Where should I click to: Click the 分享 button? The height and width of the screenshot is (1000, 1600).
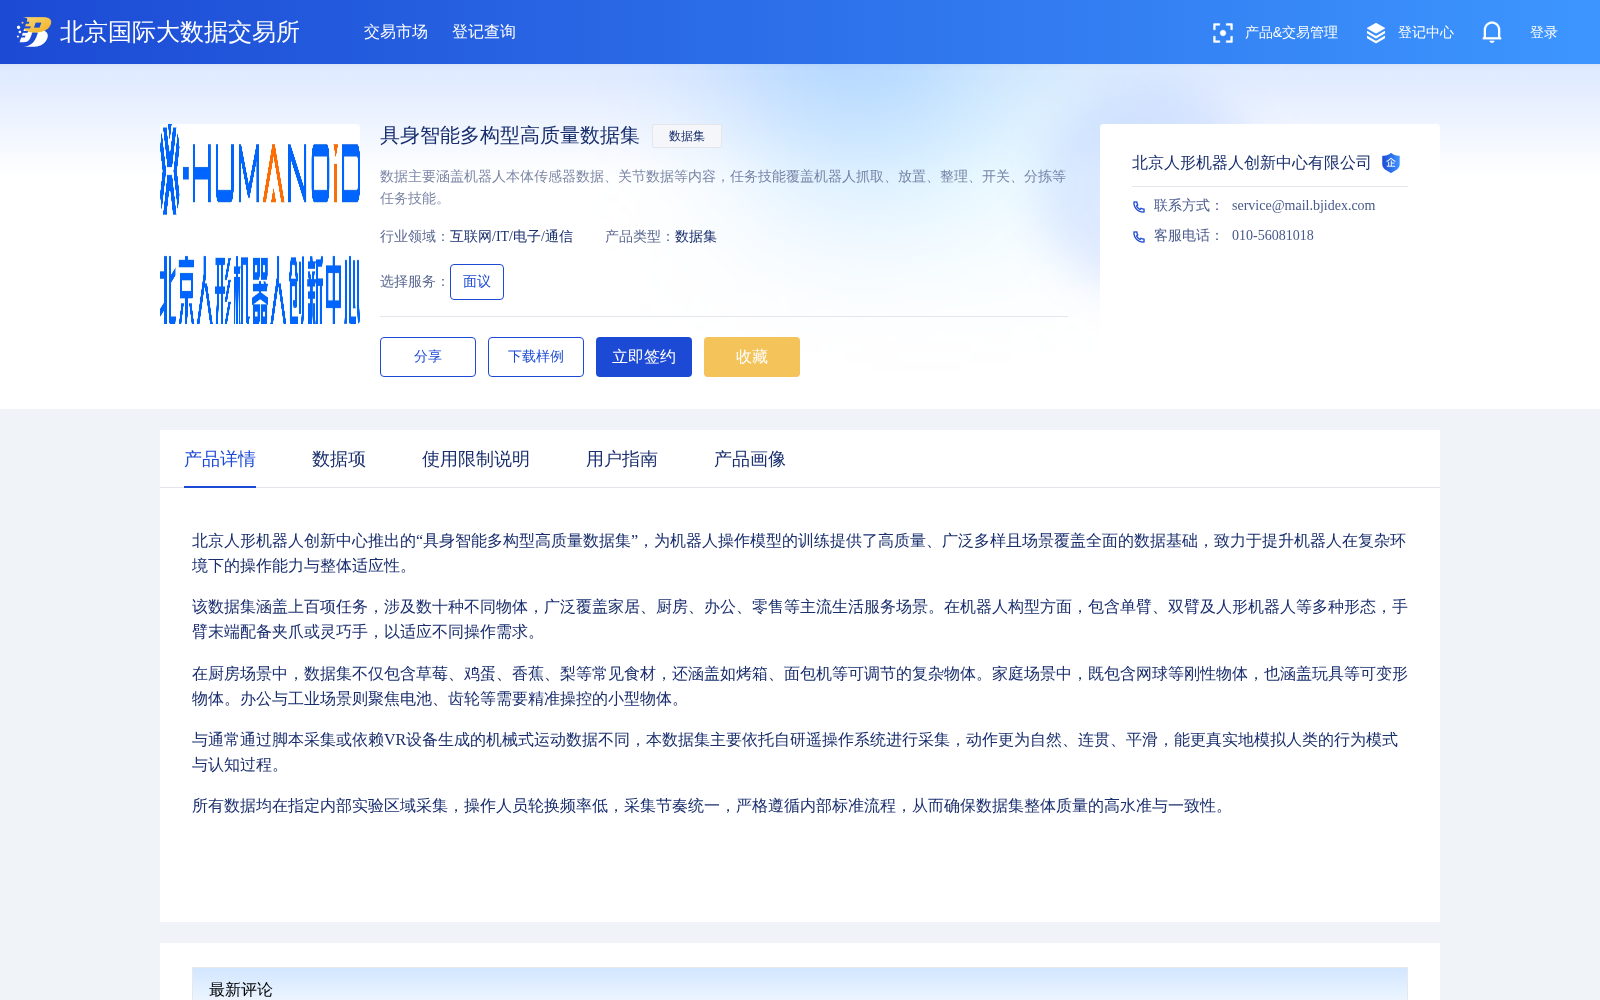point(428,357)
